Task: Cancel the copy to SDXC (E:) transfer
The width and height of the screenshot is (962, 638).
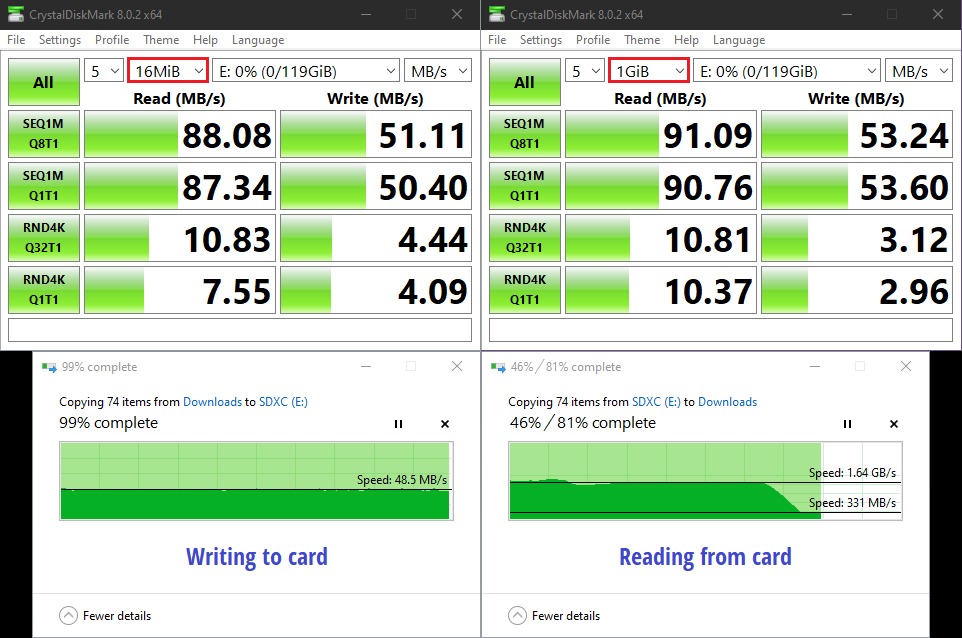Action: click(445, 424)
